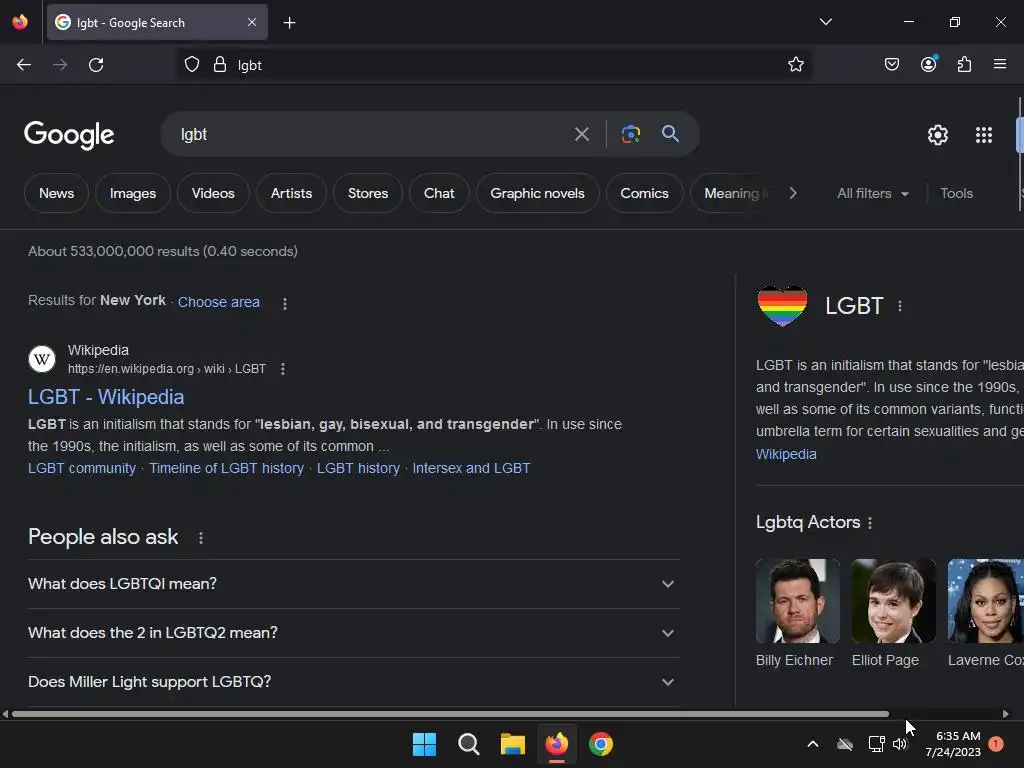Click the Google logo
1024x768 pixels.
pos(69,135)
